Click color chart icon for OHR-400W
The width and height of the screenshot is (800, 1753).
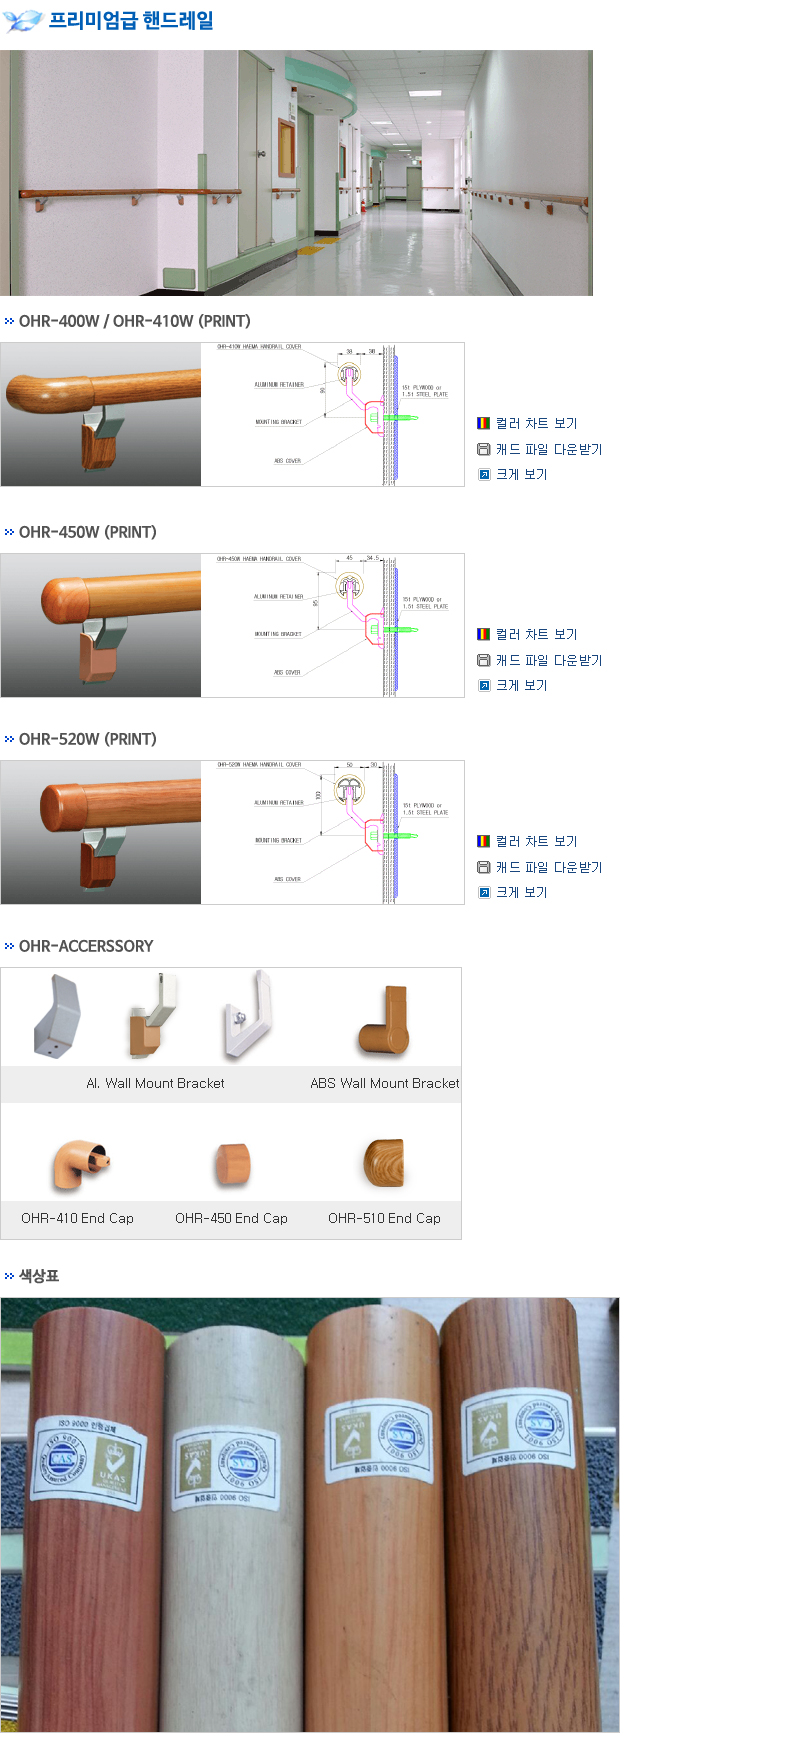(483, 423)
